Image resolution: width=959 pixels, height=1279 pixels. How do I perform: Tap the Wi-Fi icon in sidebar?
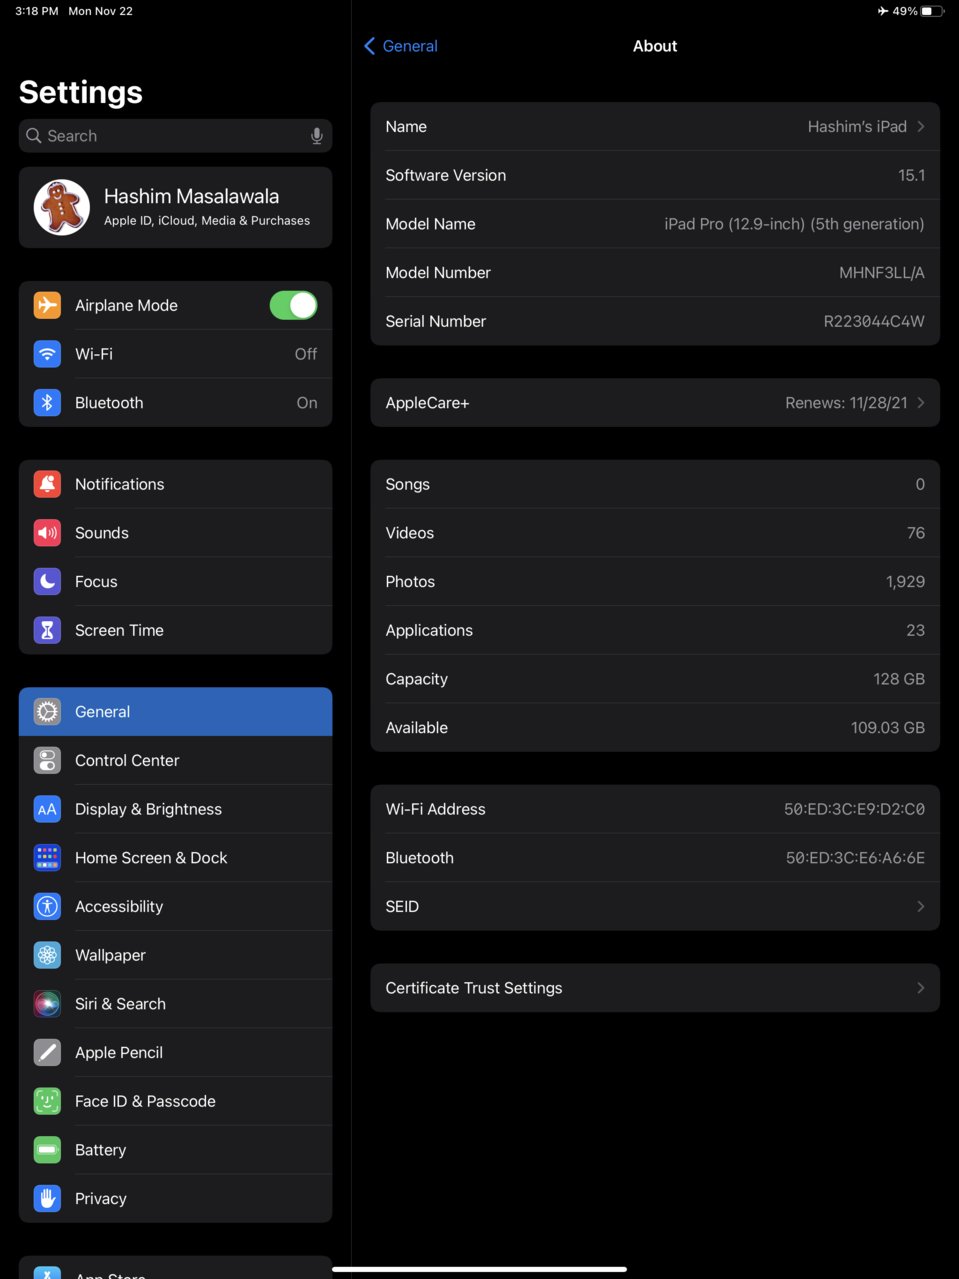pos(47,354)
